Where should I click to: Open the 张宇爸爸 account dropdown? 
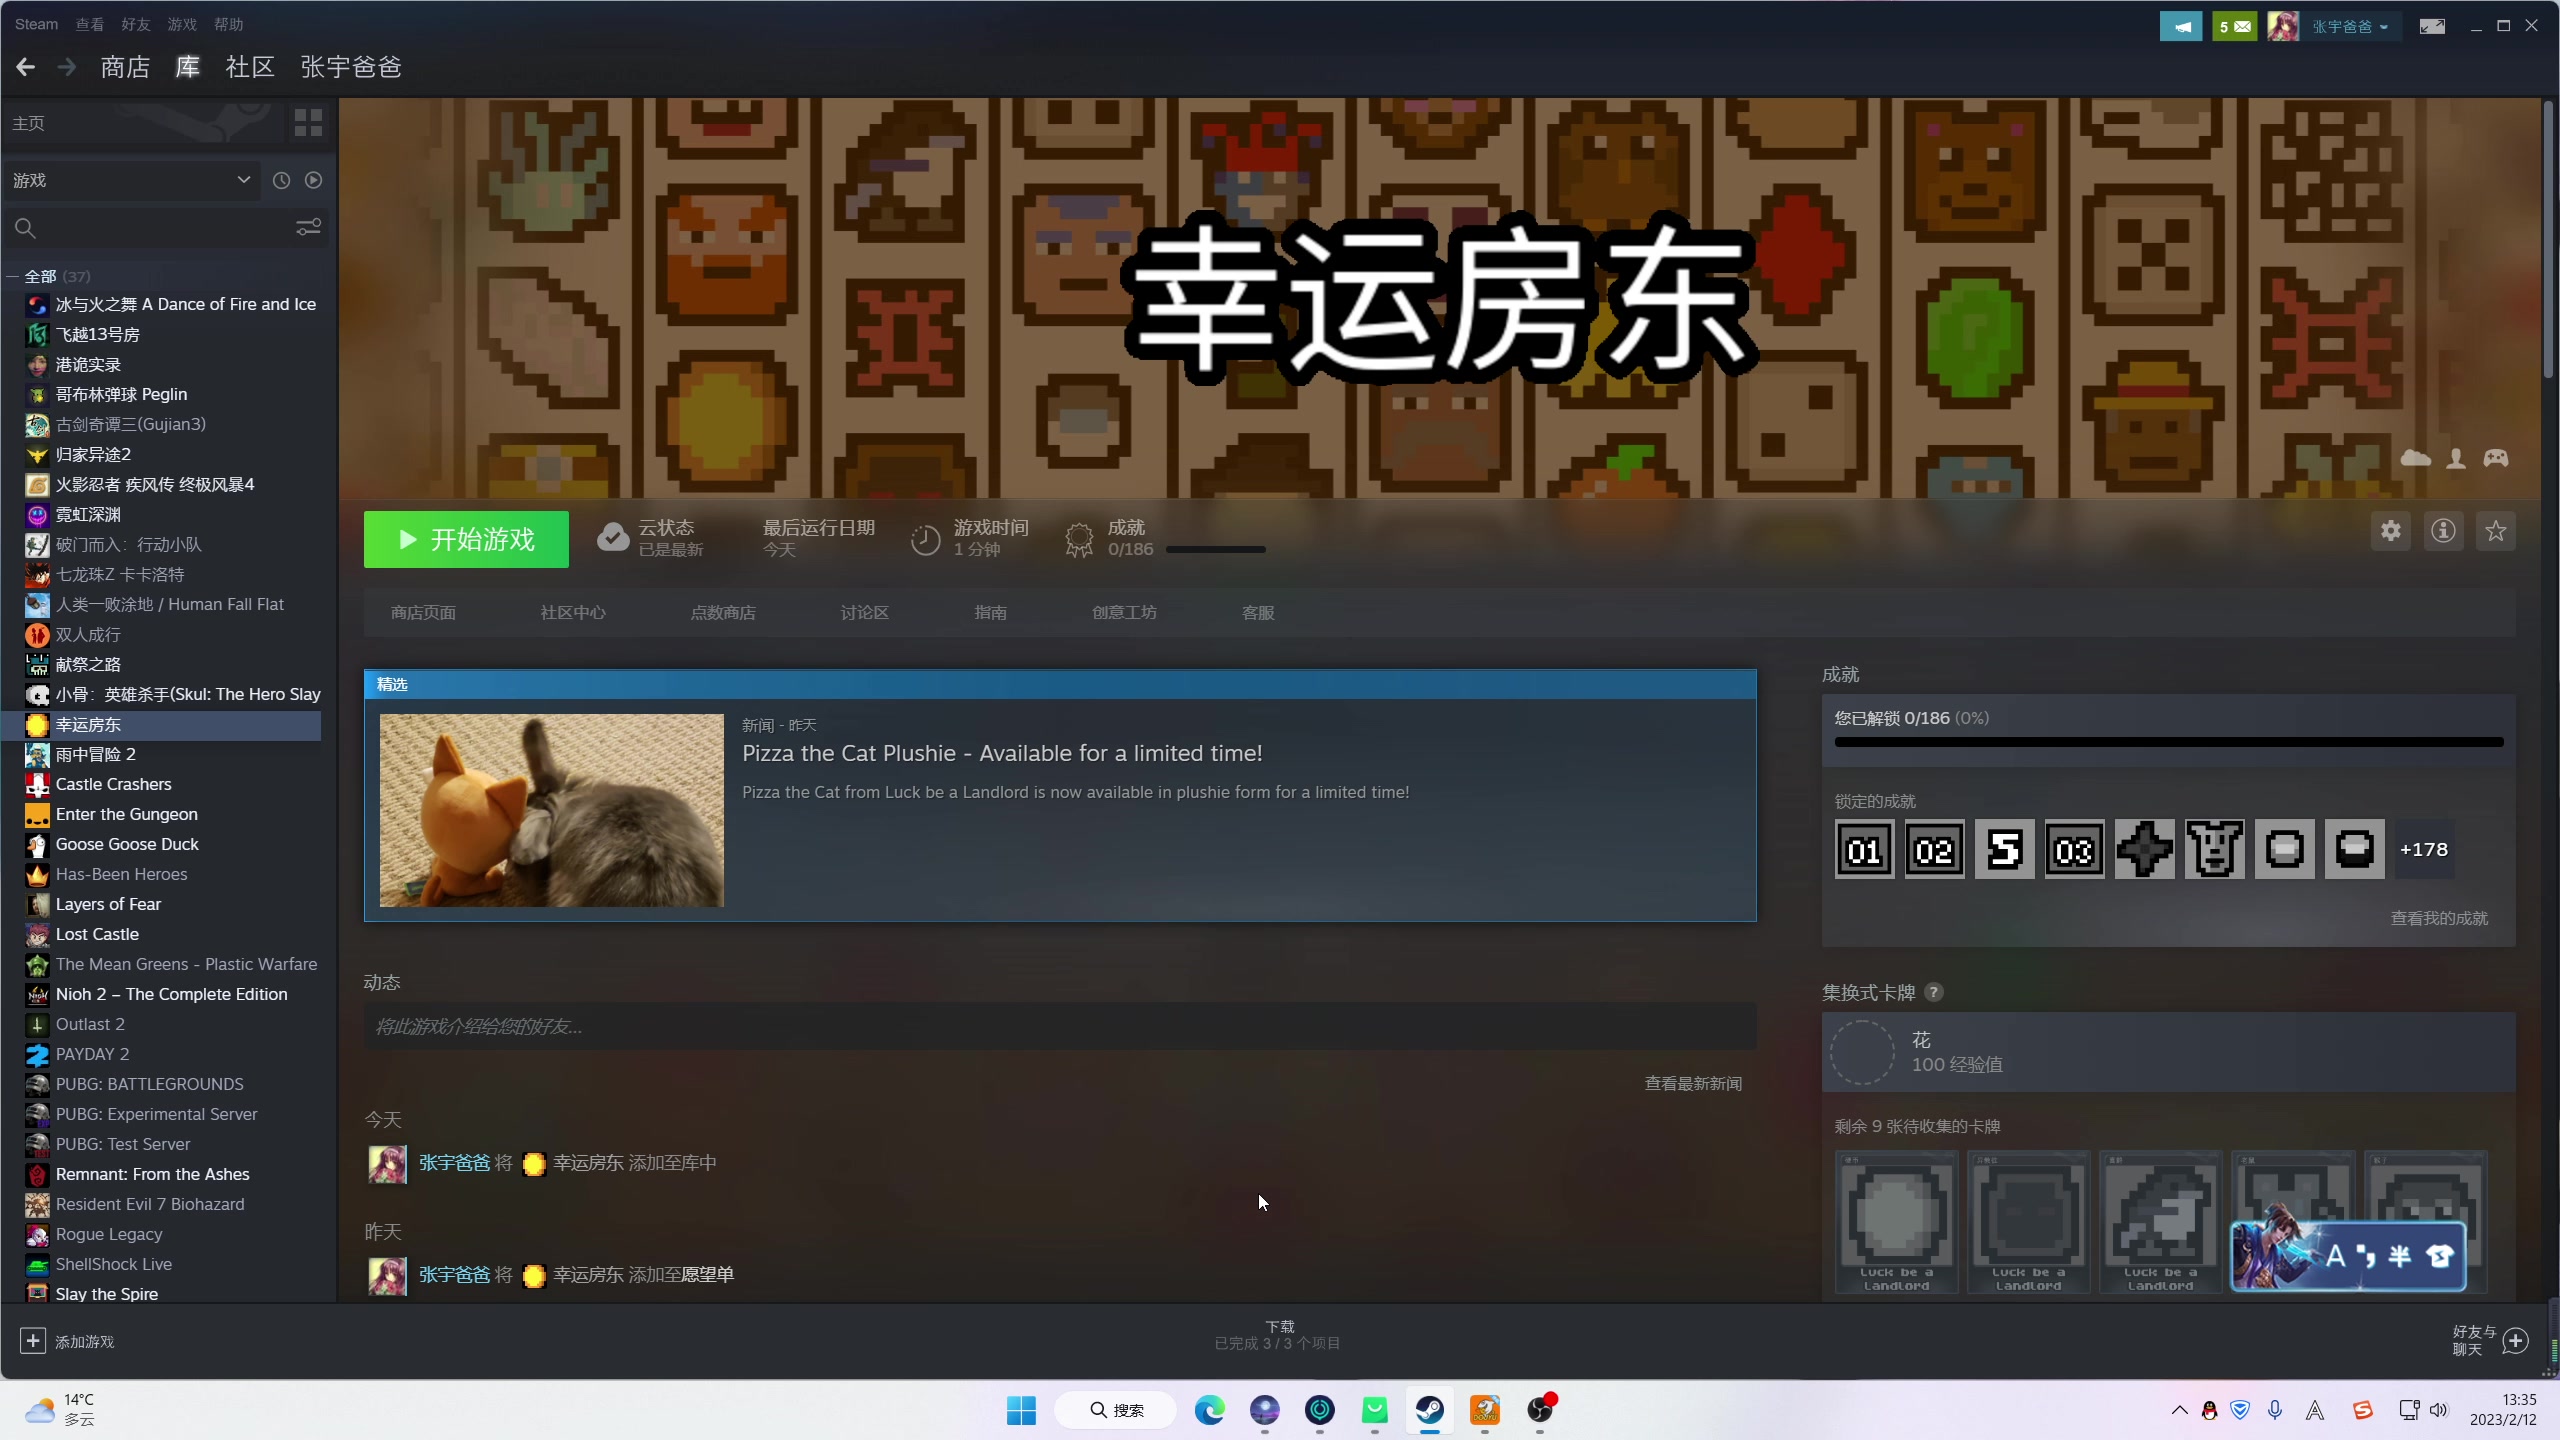click(x=2350, y=26)
